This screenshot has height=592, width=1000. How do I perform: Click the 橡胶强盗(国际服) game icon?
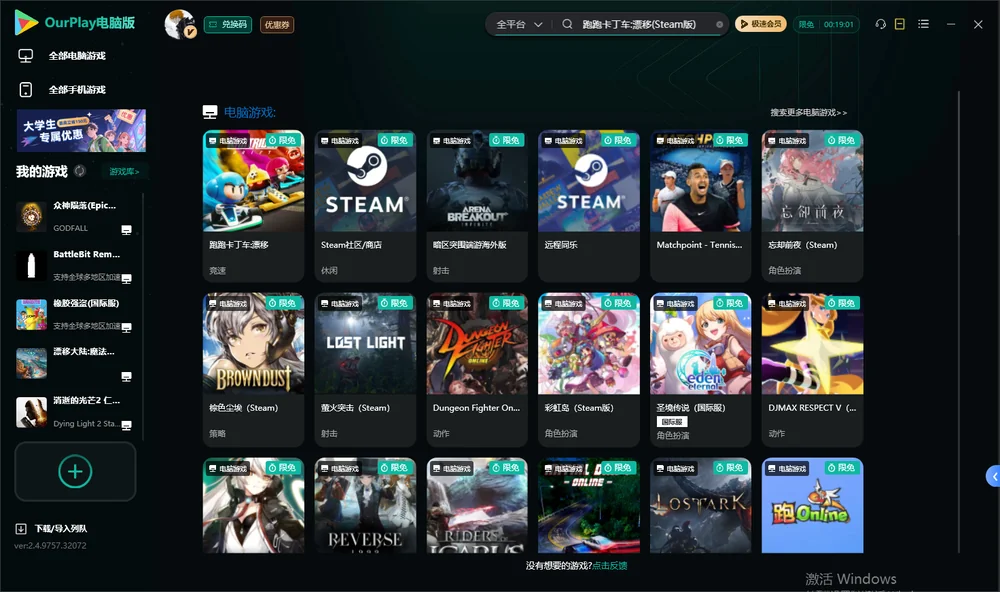click(x=31, y=314)
